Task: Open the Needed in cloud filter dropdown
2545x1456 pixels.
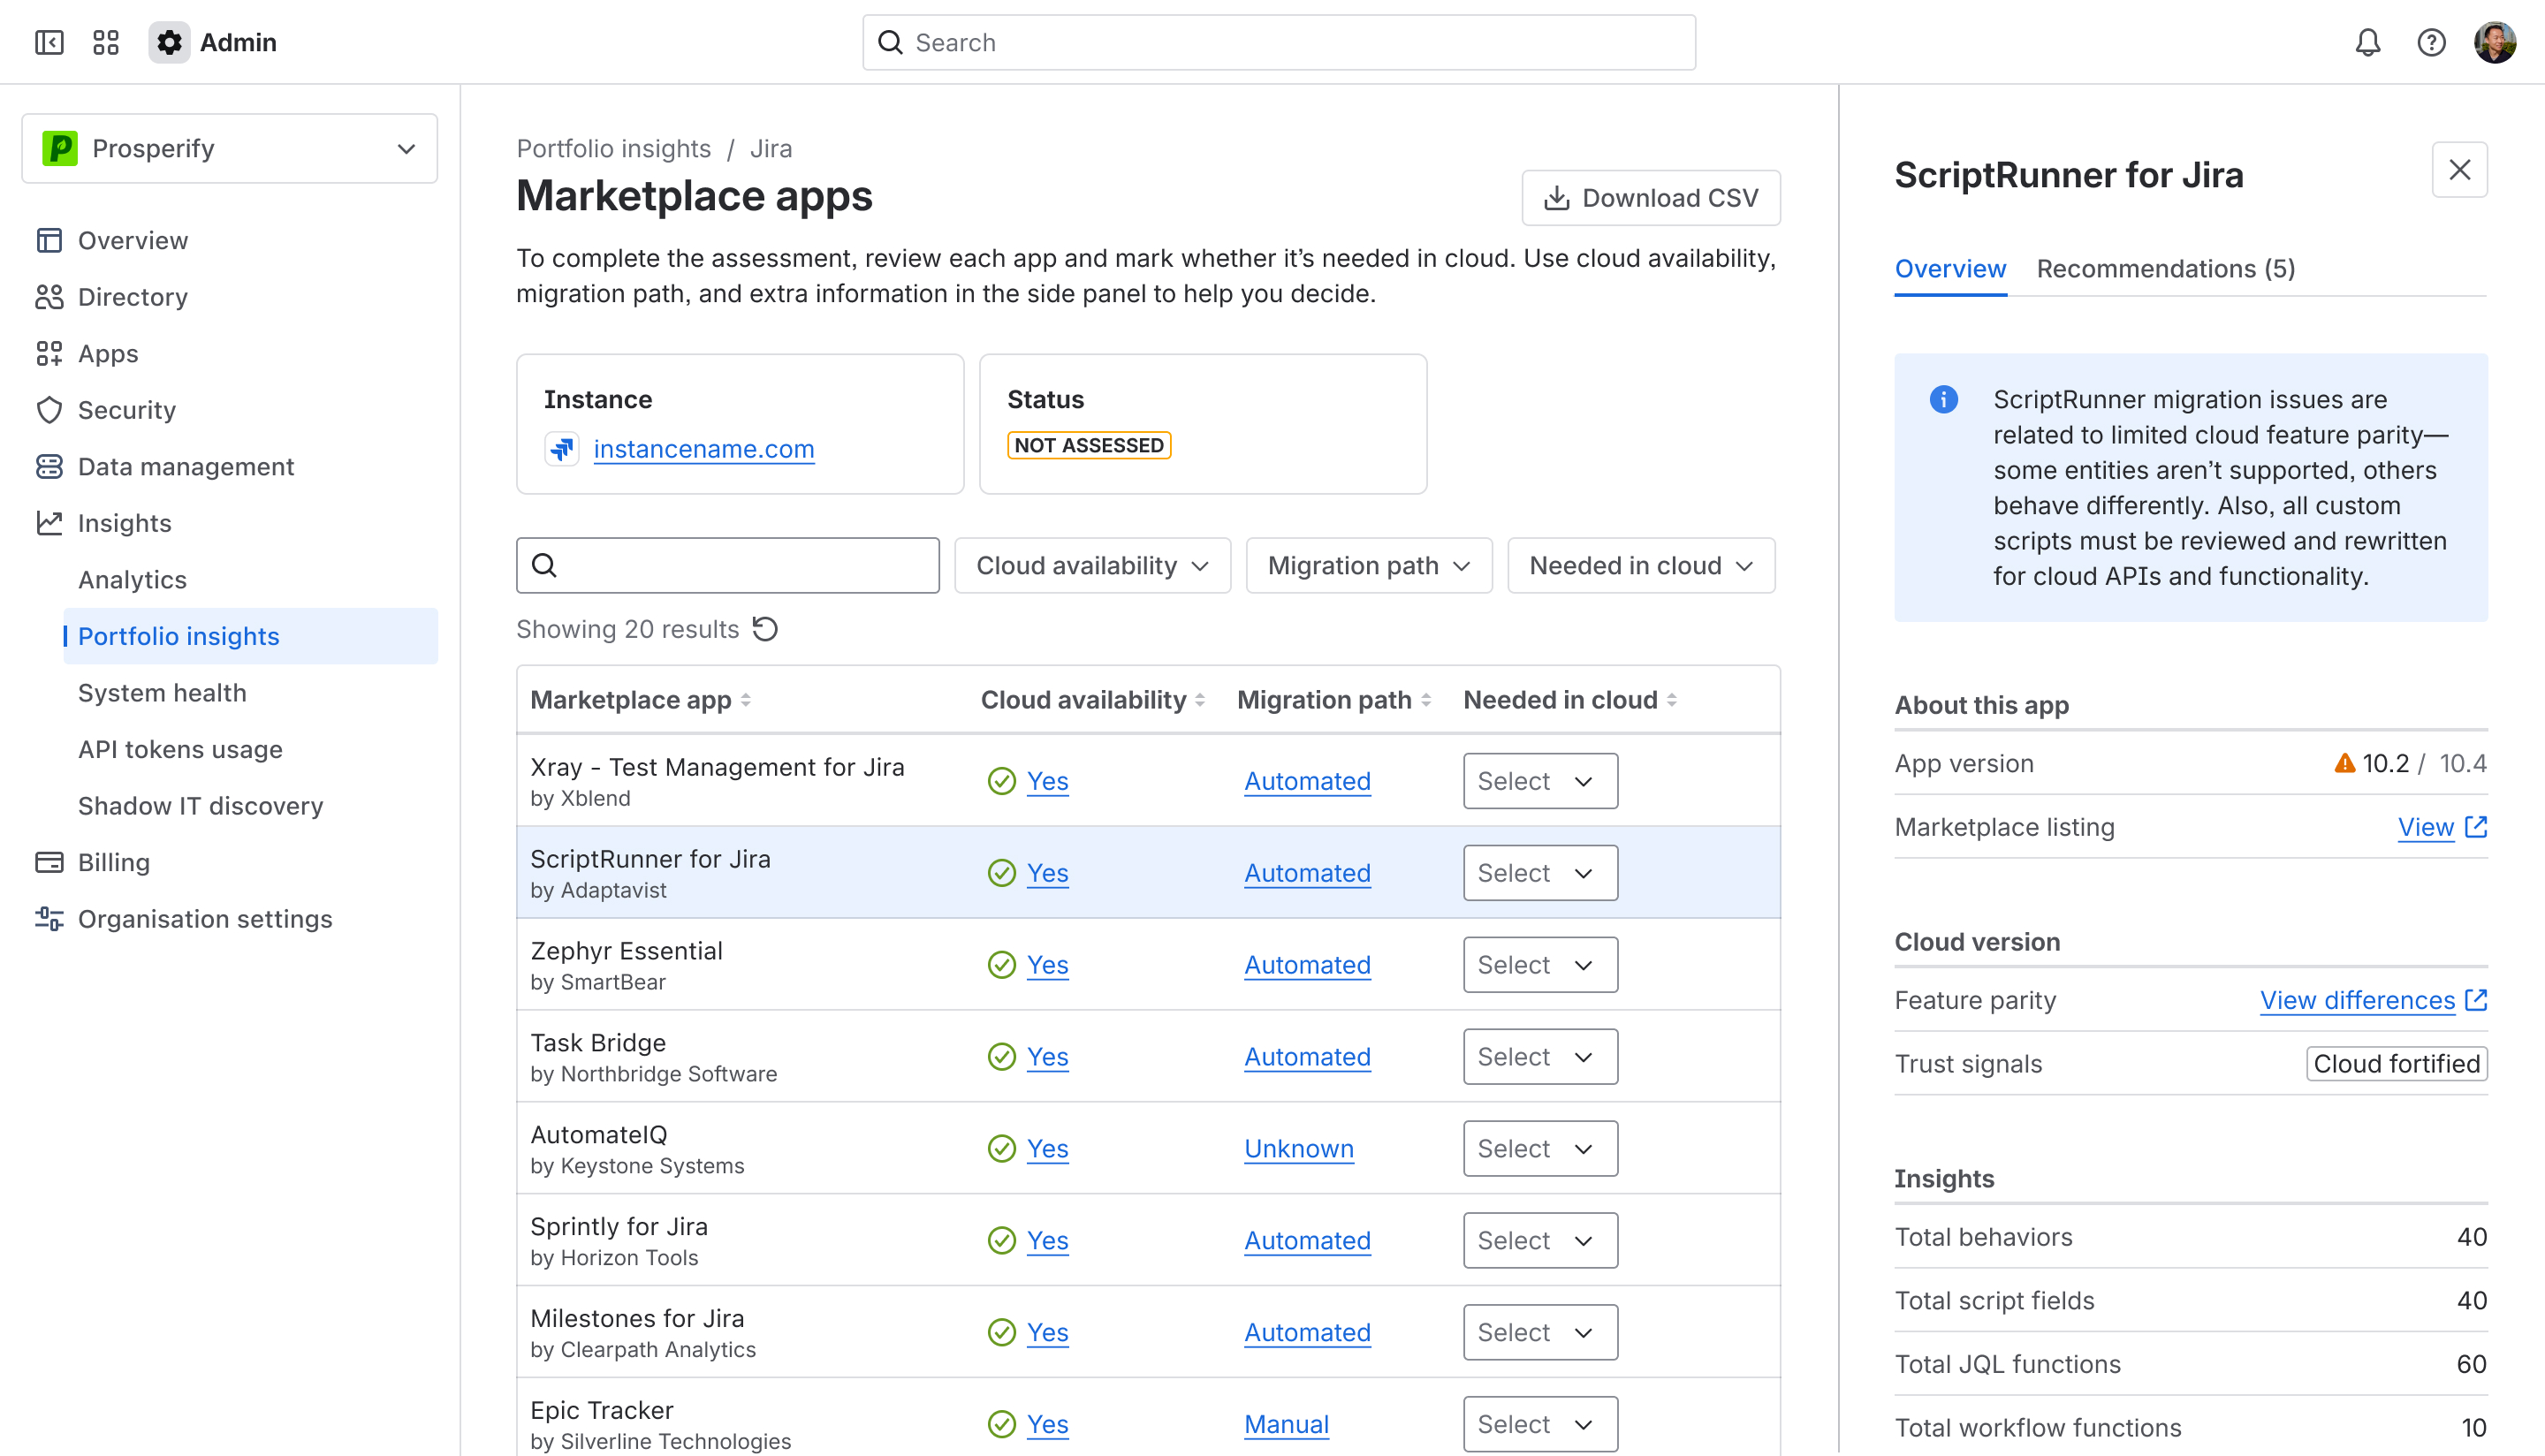Action: (x=1640, y=565)
